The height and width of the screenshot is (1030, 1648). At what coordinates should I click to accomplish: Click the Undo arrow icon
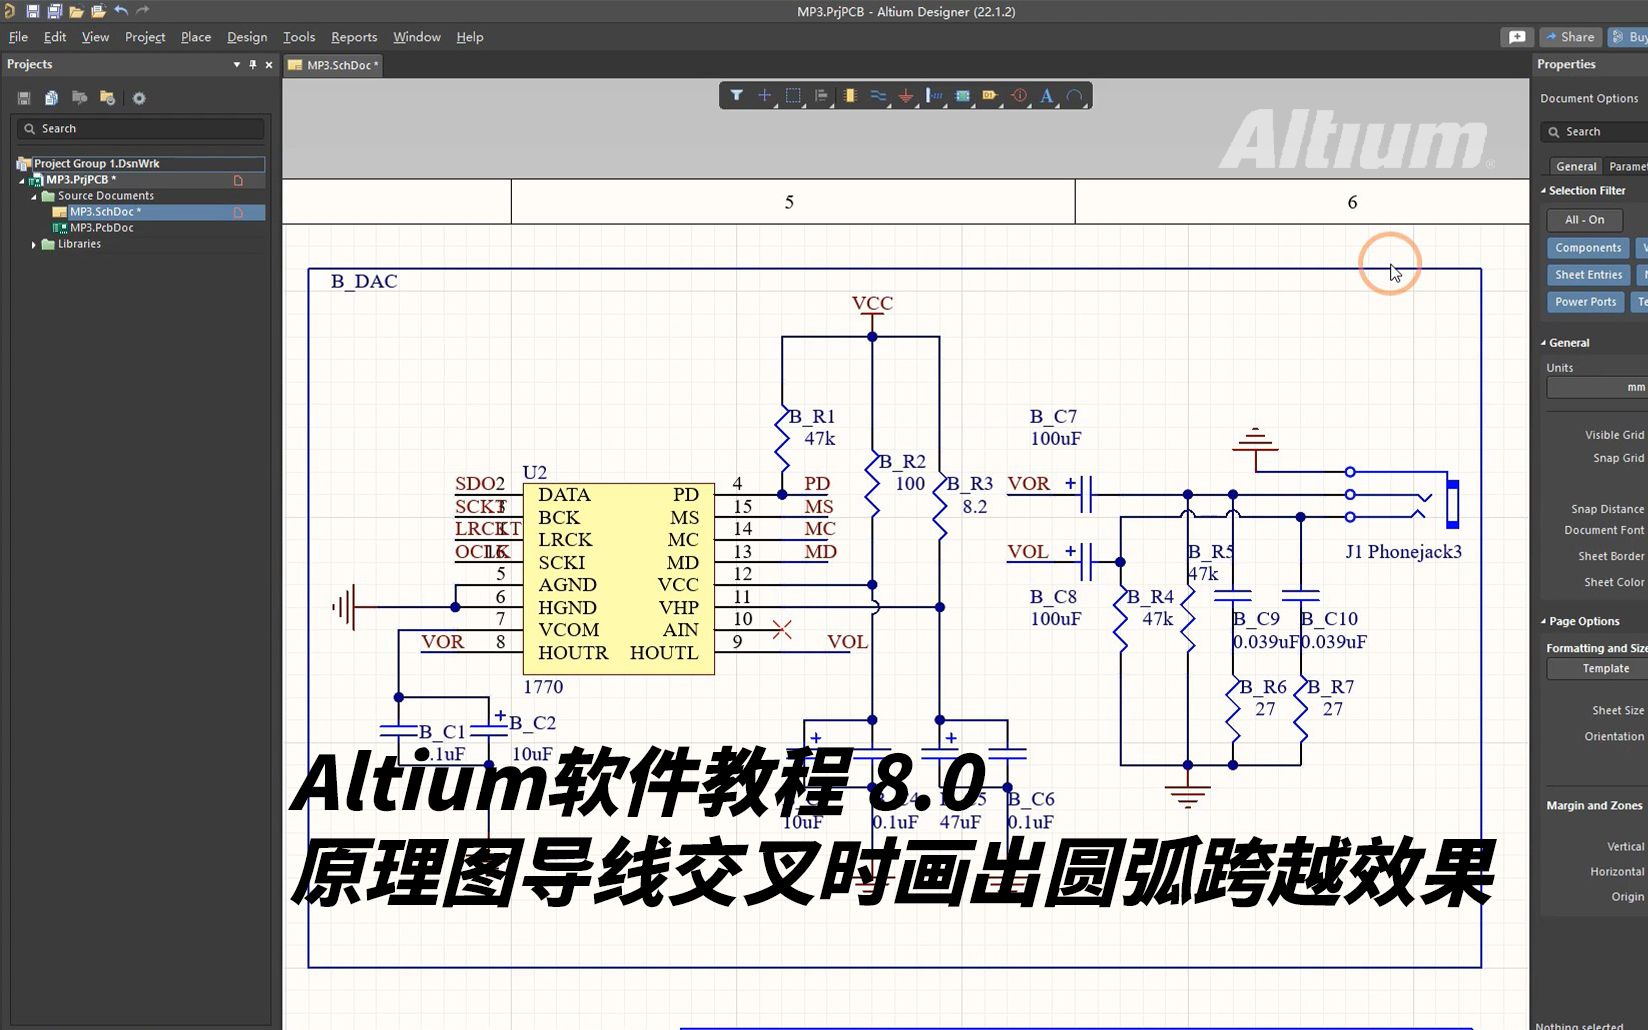120,9
